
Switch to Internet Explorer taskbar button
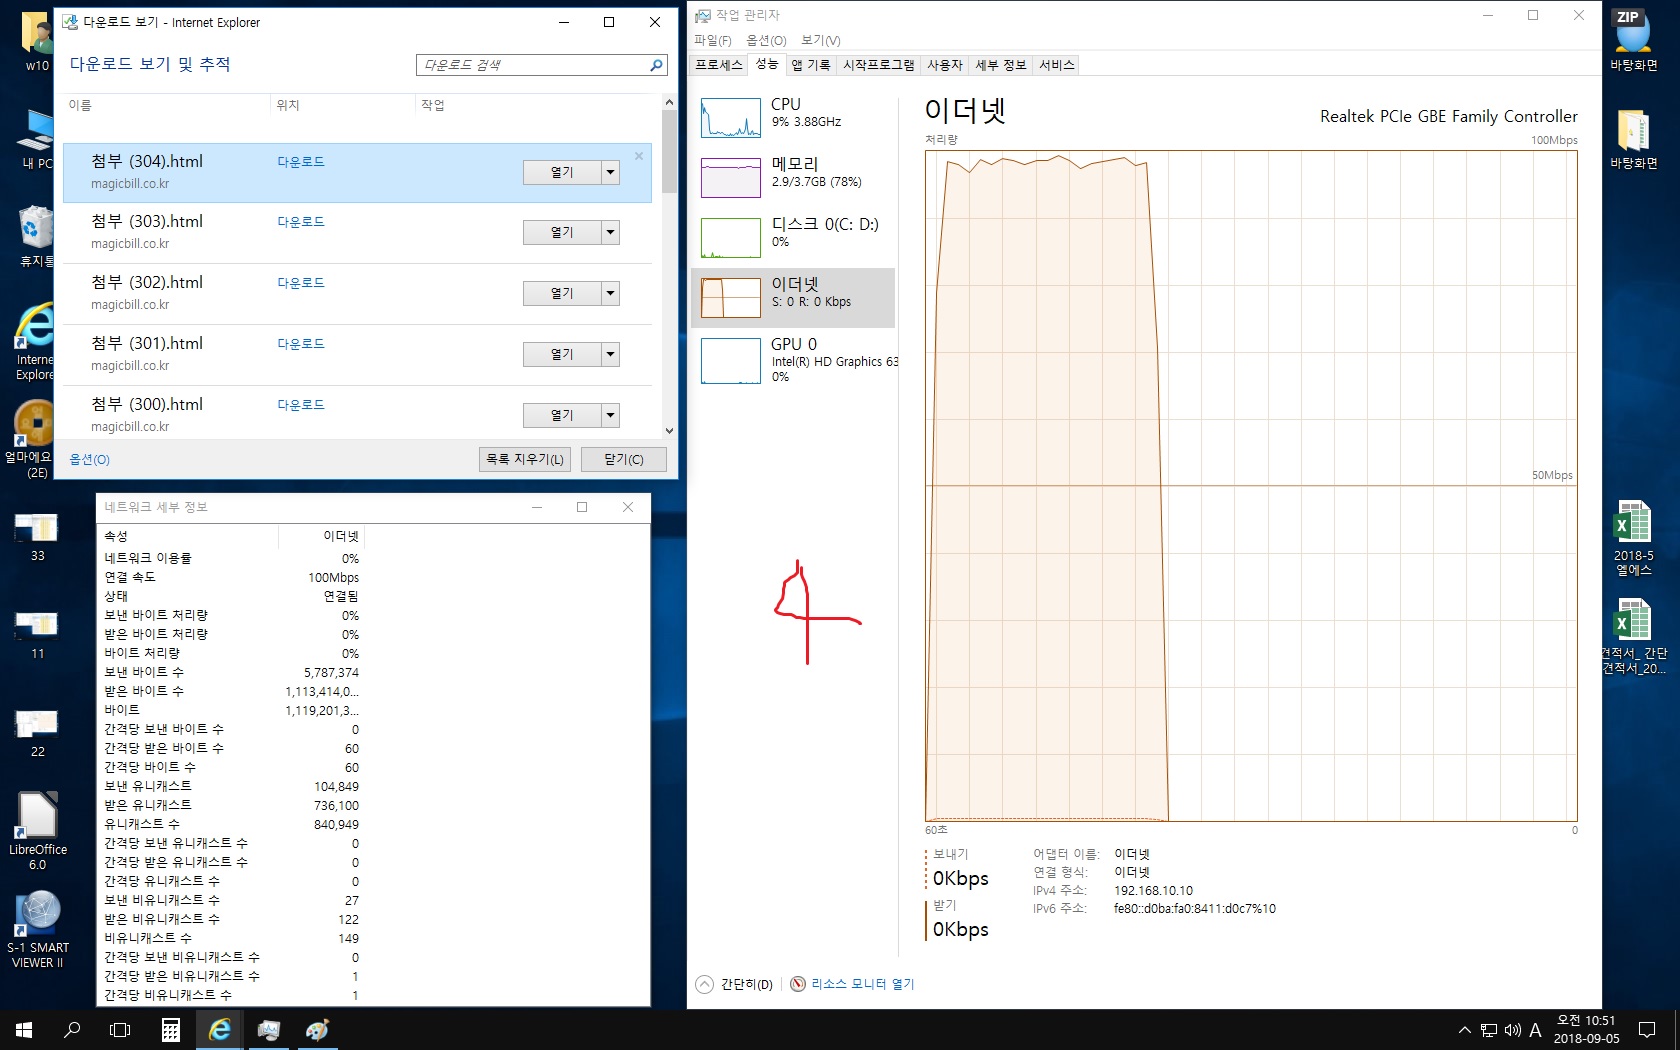219,1029
